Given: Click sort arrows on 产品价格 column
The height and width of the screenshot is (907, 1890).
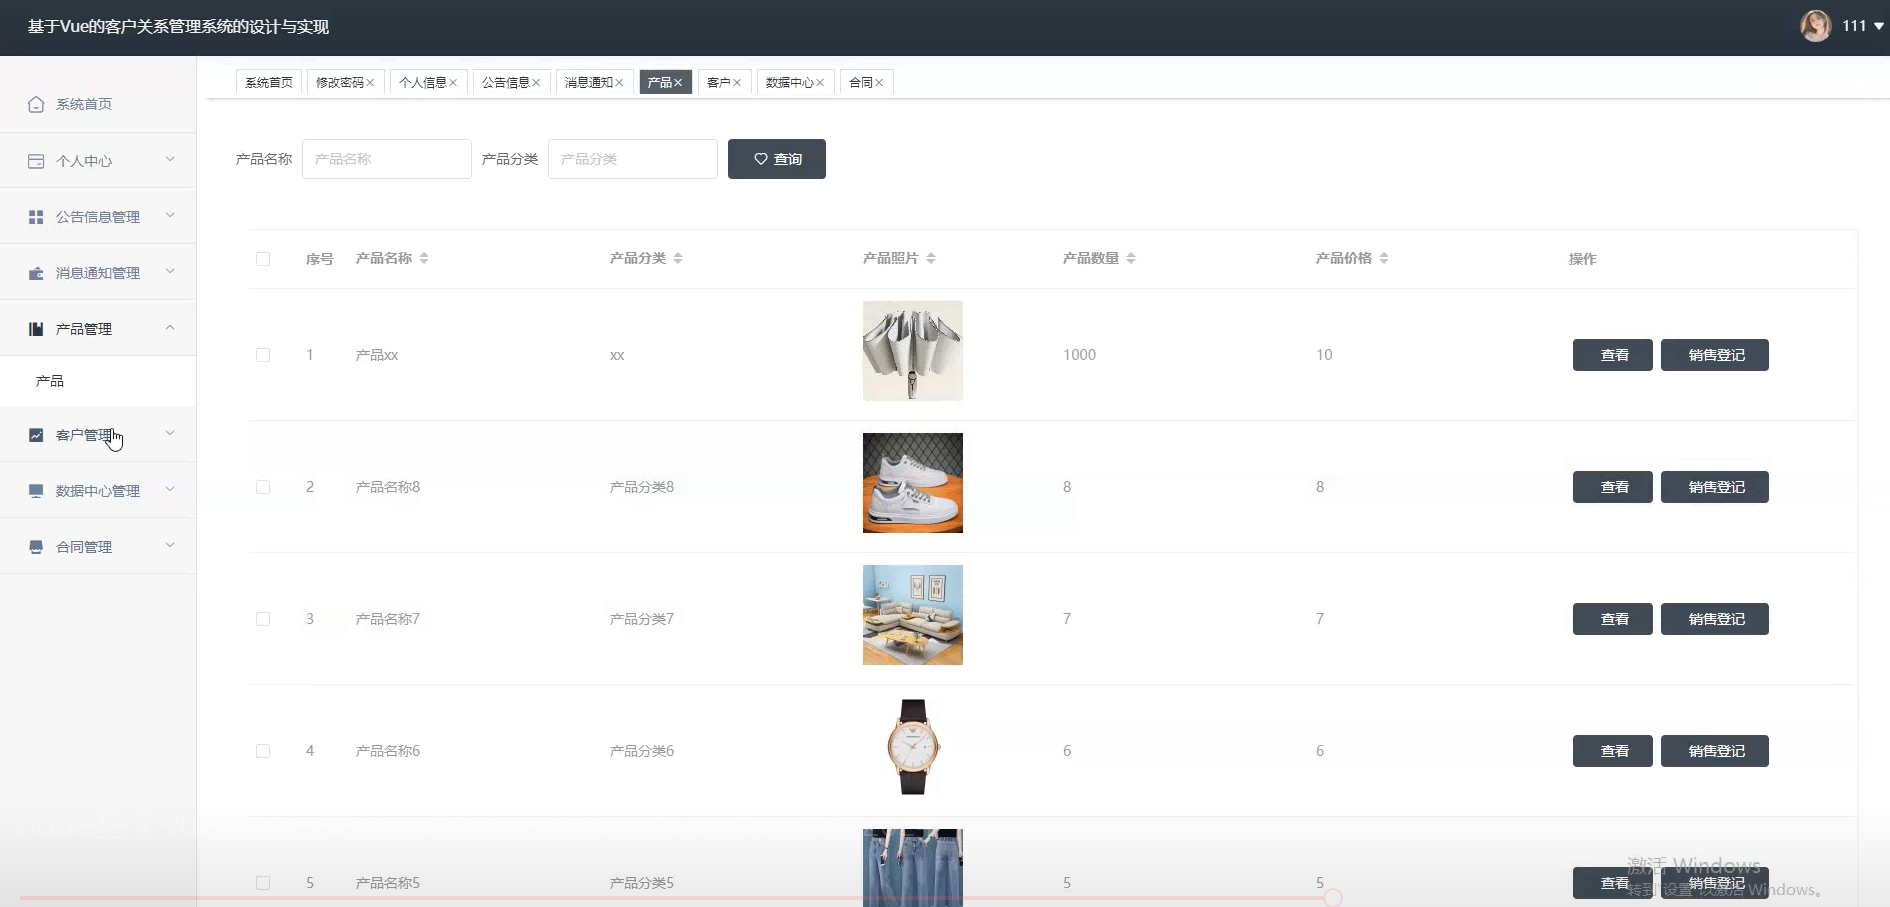Looking at the screenshot, I should (x=1384, y=258).
